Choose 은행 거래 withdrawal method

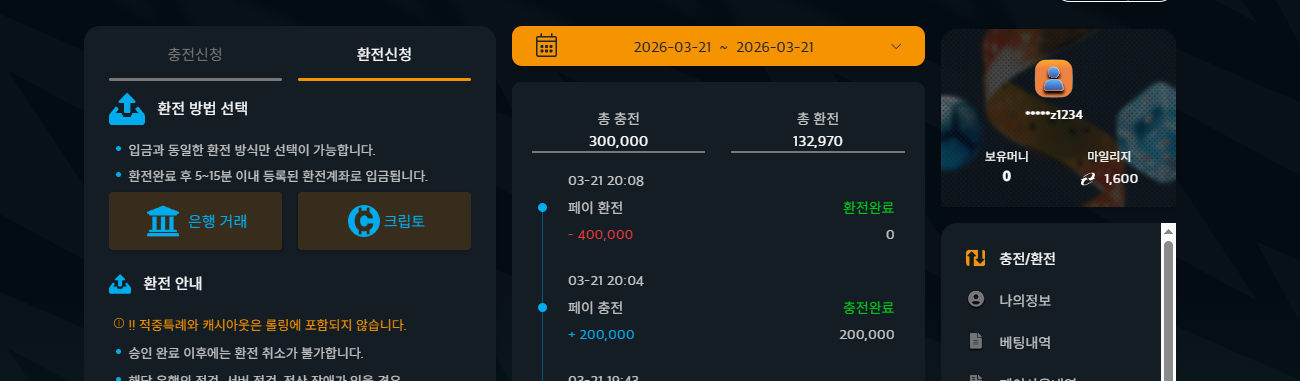tap(195, 221)
